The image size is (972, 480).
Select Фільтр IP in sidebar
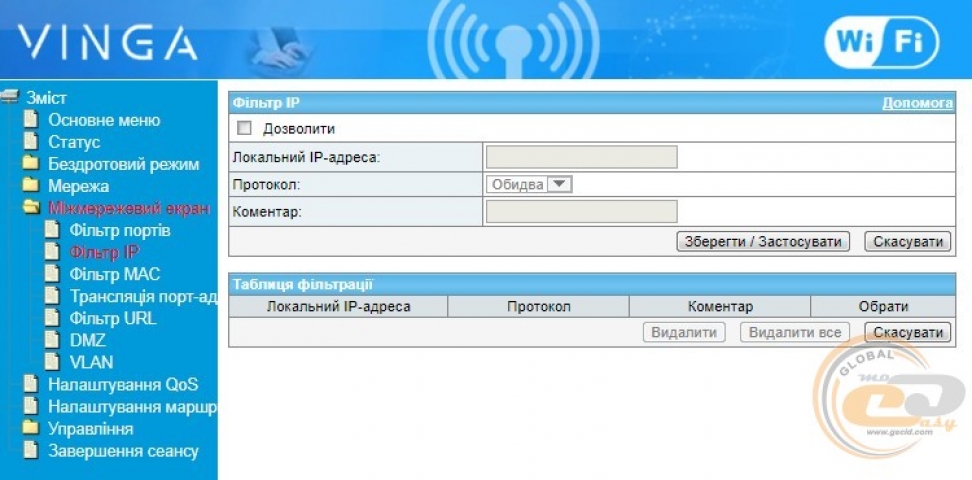point(104,252)
